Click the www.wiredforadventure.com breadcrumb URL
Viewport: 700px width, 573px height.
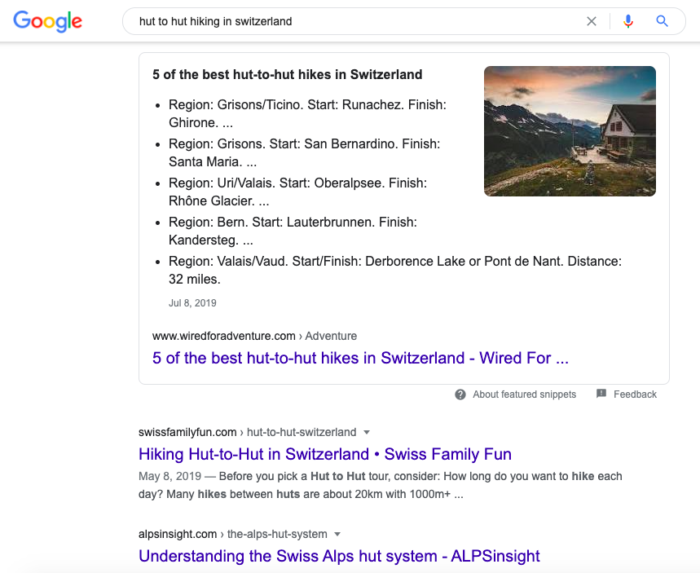(x=223, y=336)
